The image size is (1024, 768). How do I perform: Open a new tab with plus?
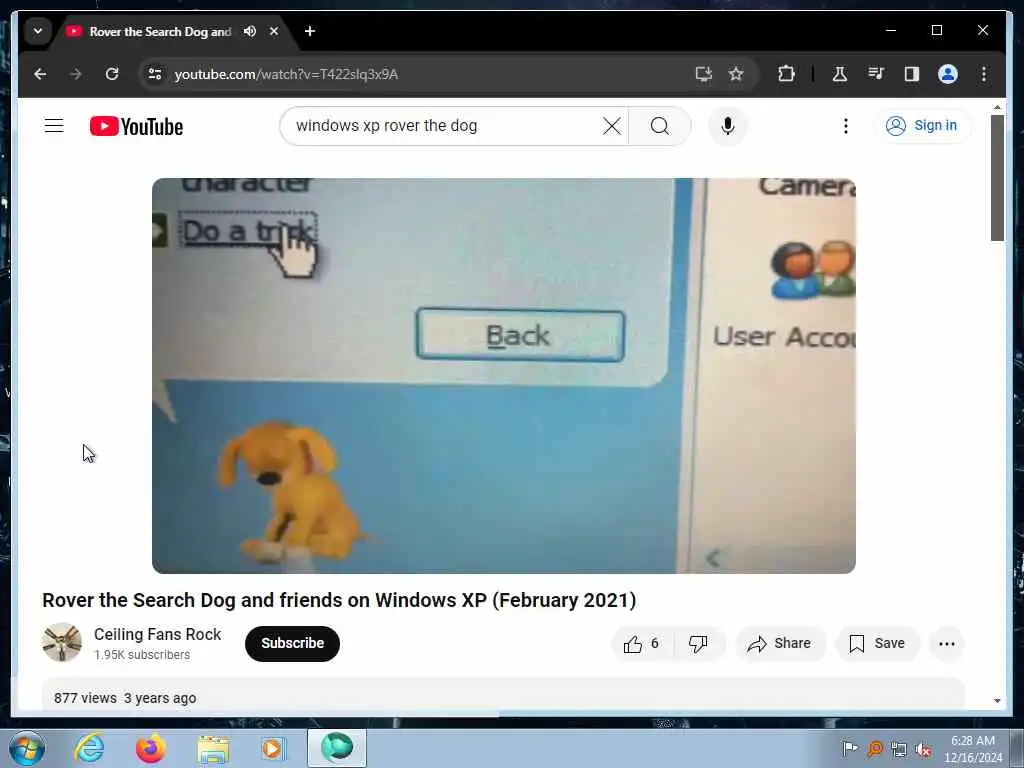point(310,31)
